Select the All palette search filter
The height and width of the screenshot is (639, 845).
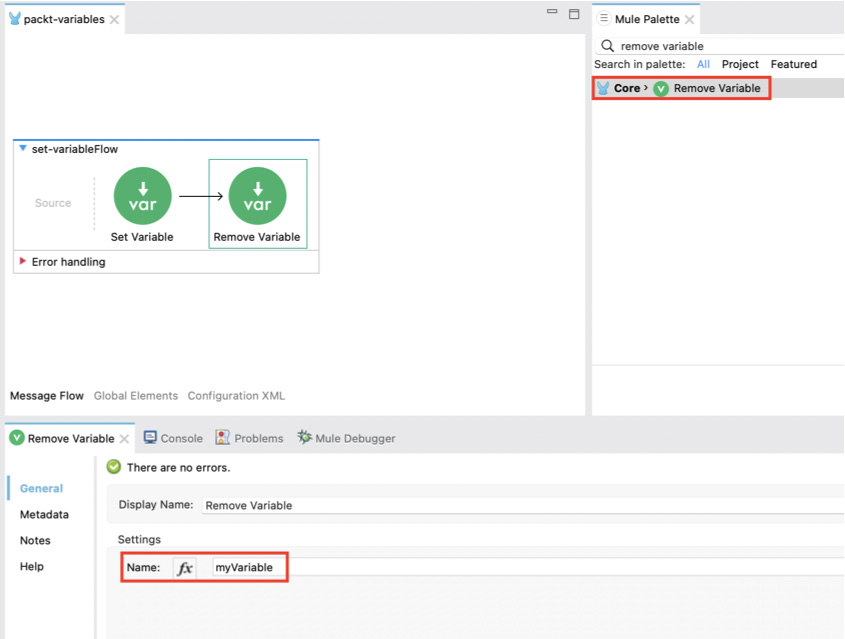[703, 64]
